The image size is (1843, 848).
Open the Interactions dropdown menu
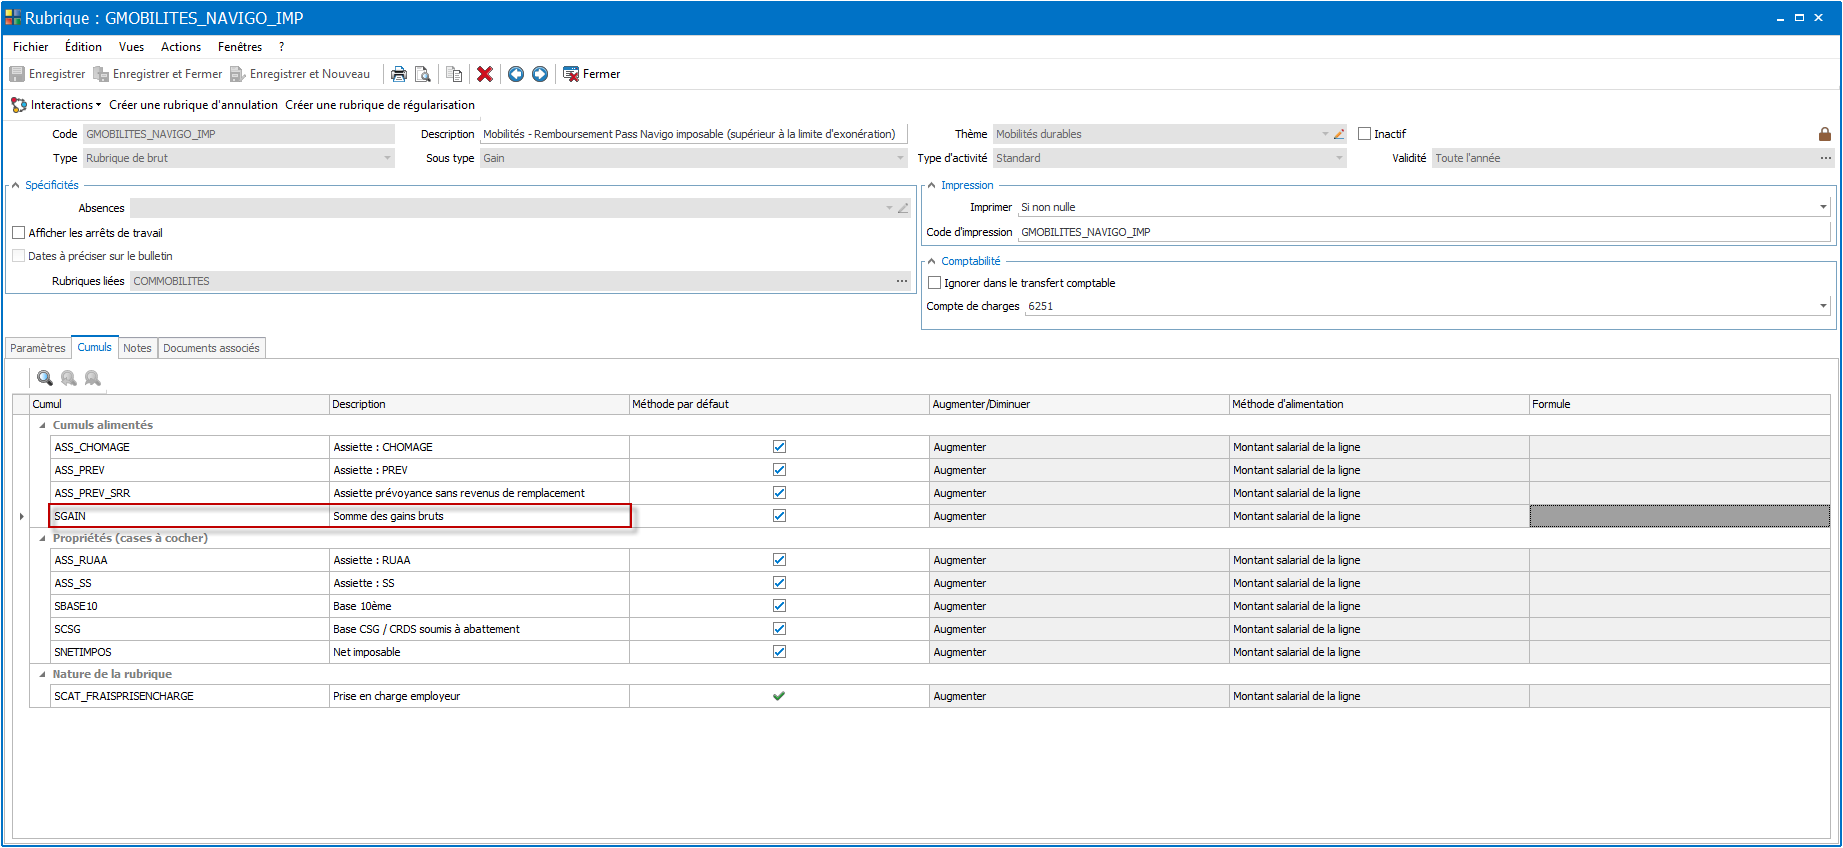coord(57,105)
